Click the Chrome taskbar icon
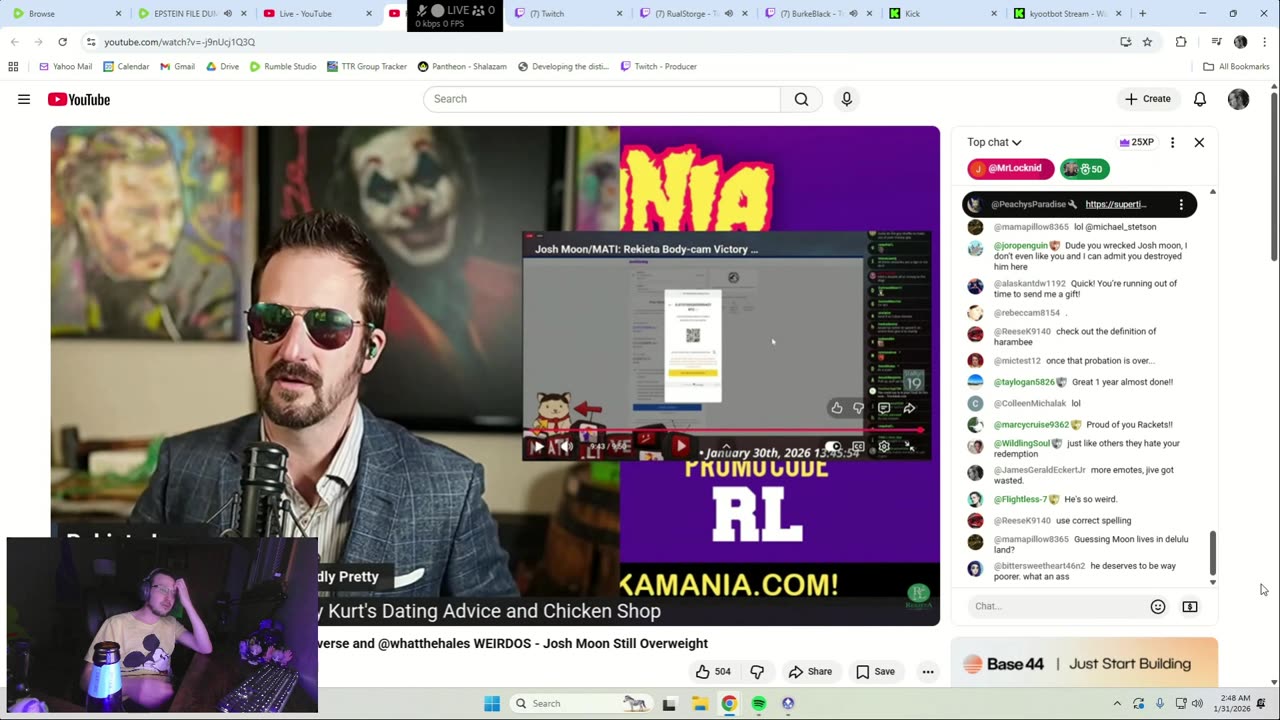The image size is (1280, 720). click(729, 703)
